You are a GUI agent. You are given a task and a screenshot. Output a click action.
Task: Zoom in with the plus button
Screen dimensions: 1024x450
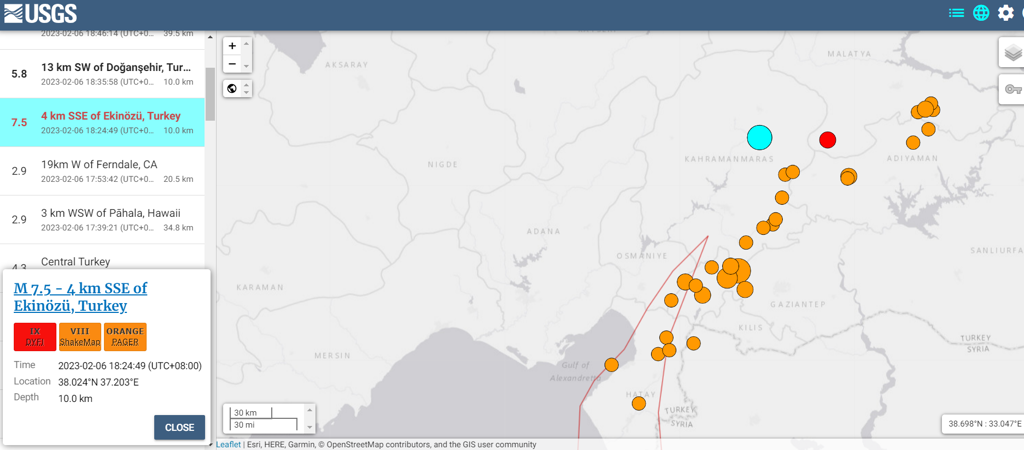click(x=232, y=46)
